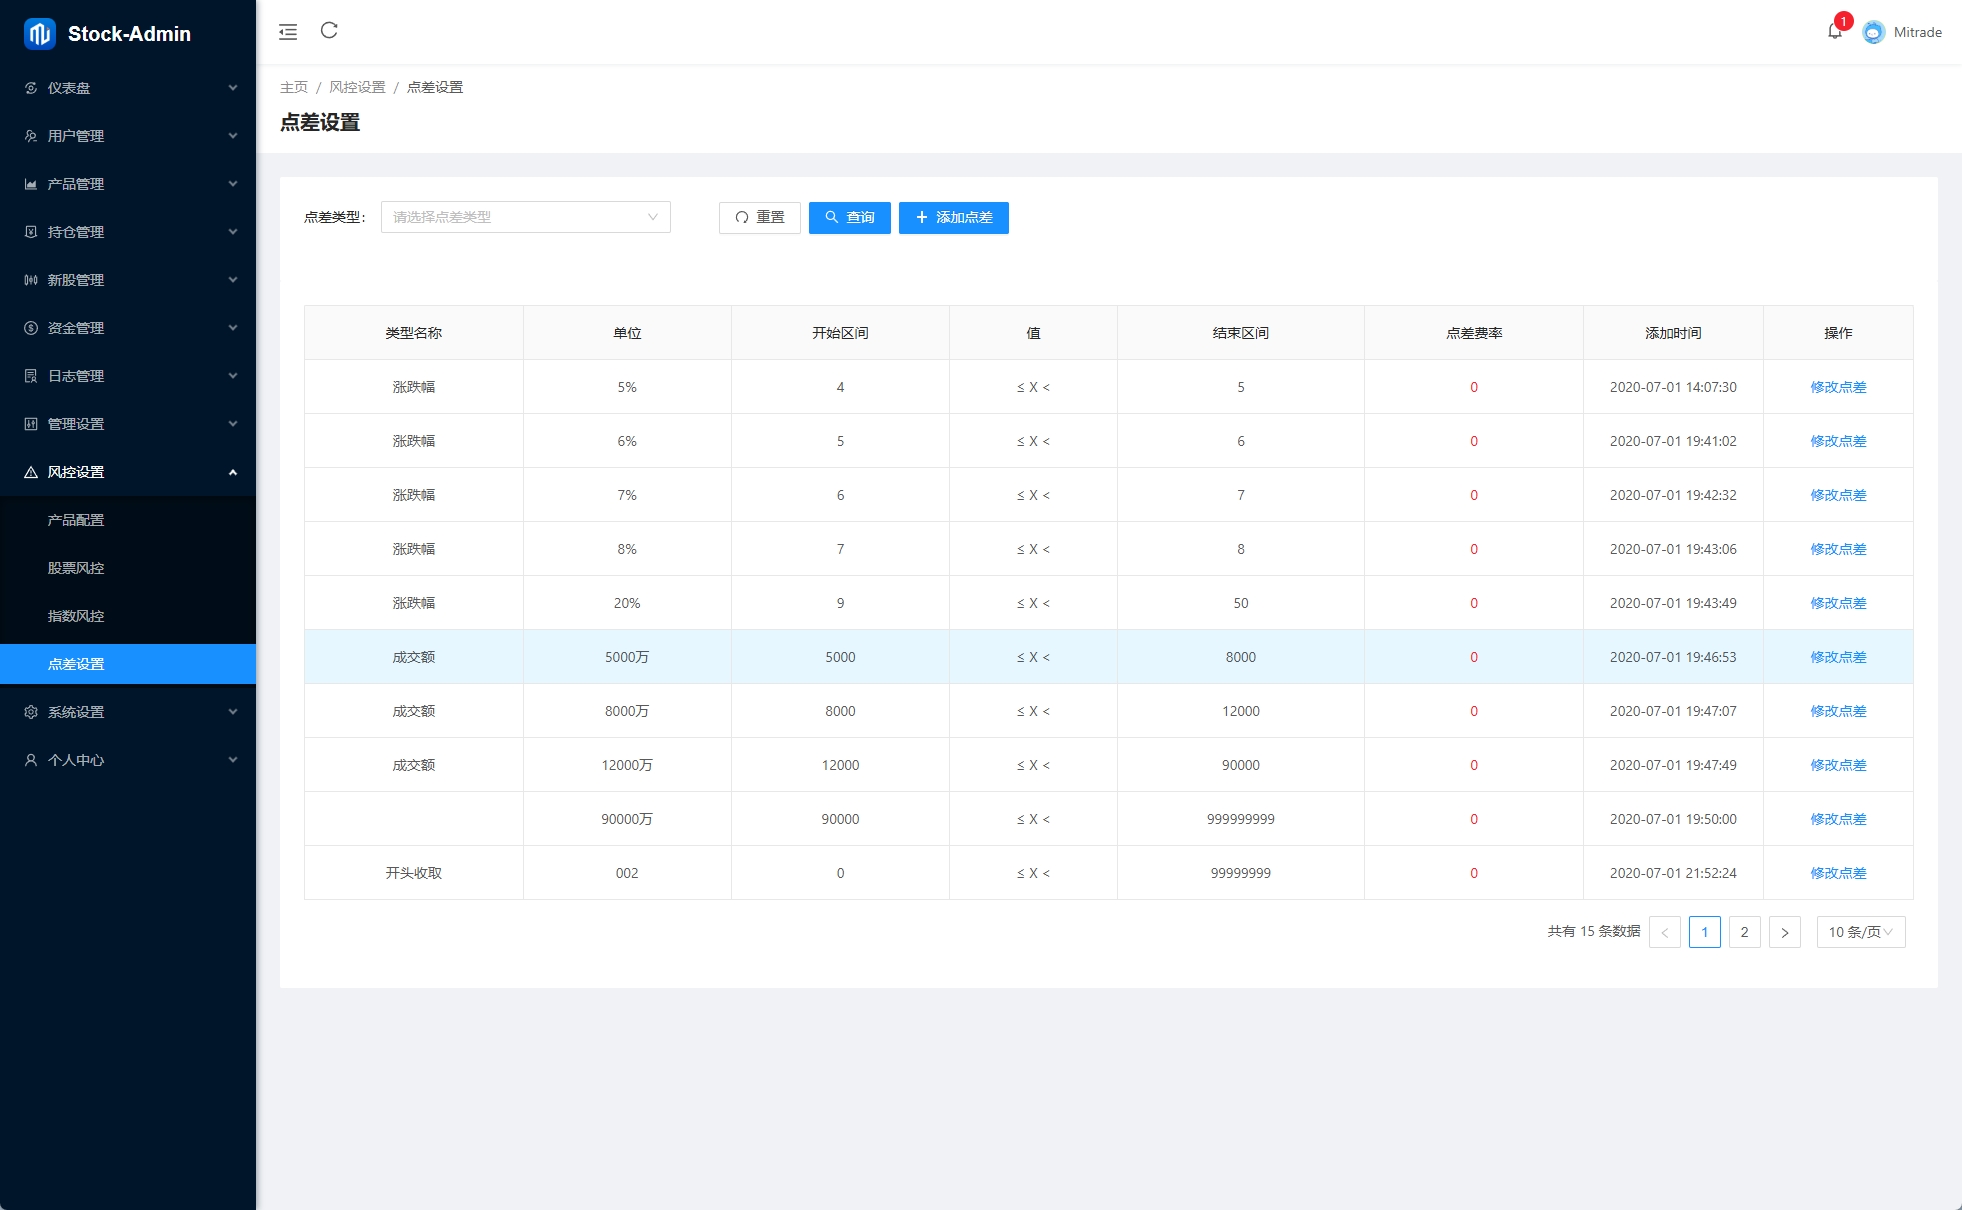Open 产品配置 submenu item
Viewport: 1962px width, 1210px height.
pyautogui.click(x=76, y=520)
